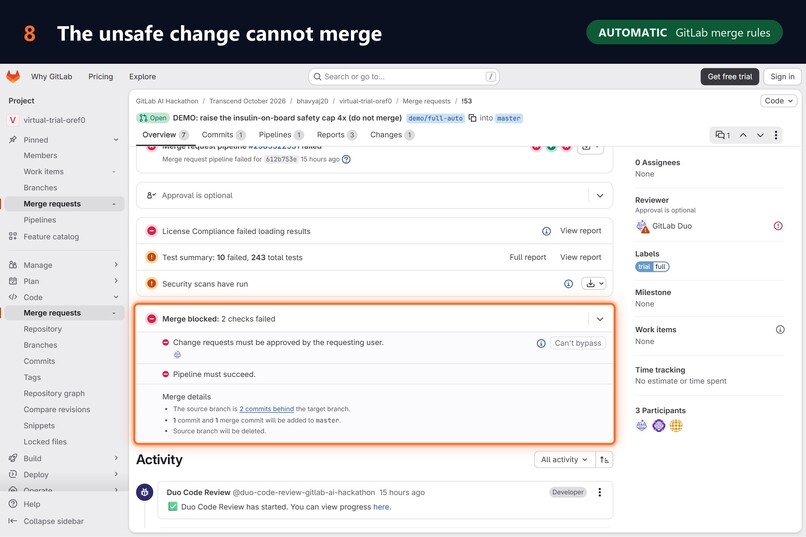806x537 pixels.
Task: Switch to the Changes tab
Action: 392,135
